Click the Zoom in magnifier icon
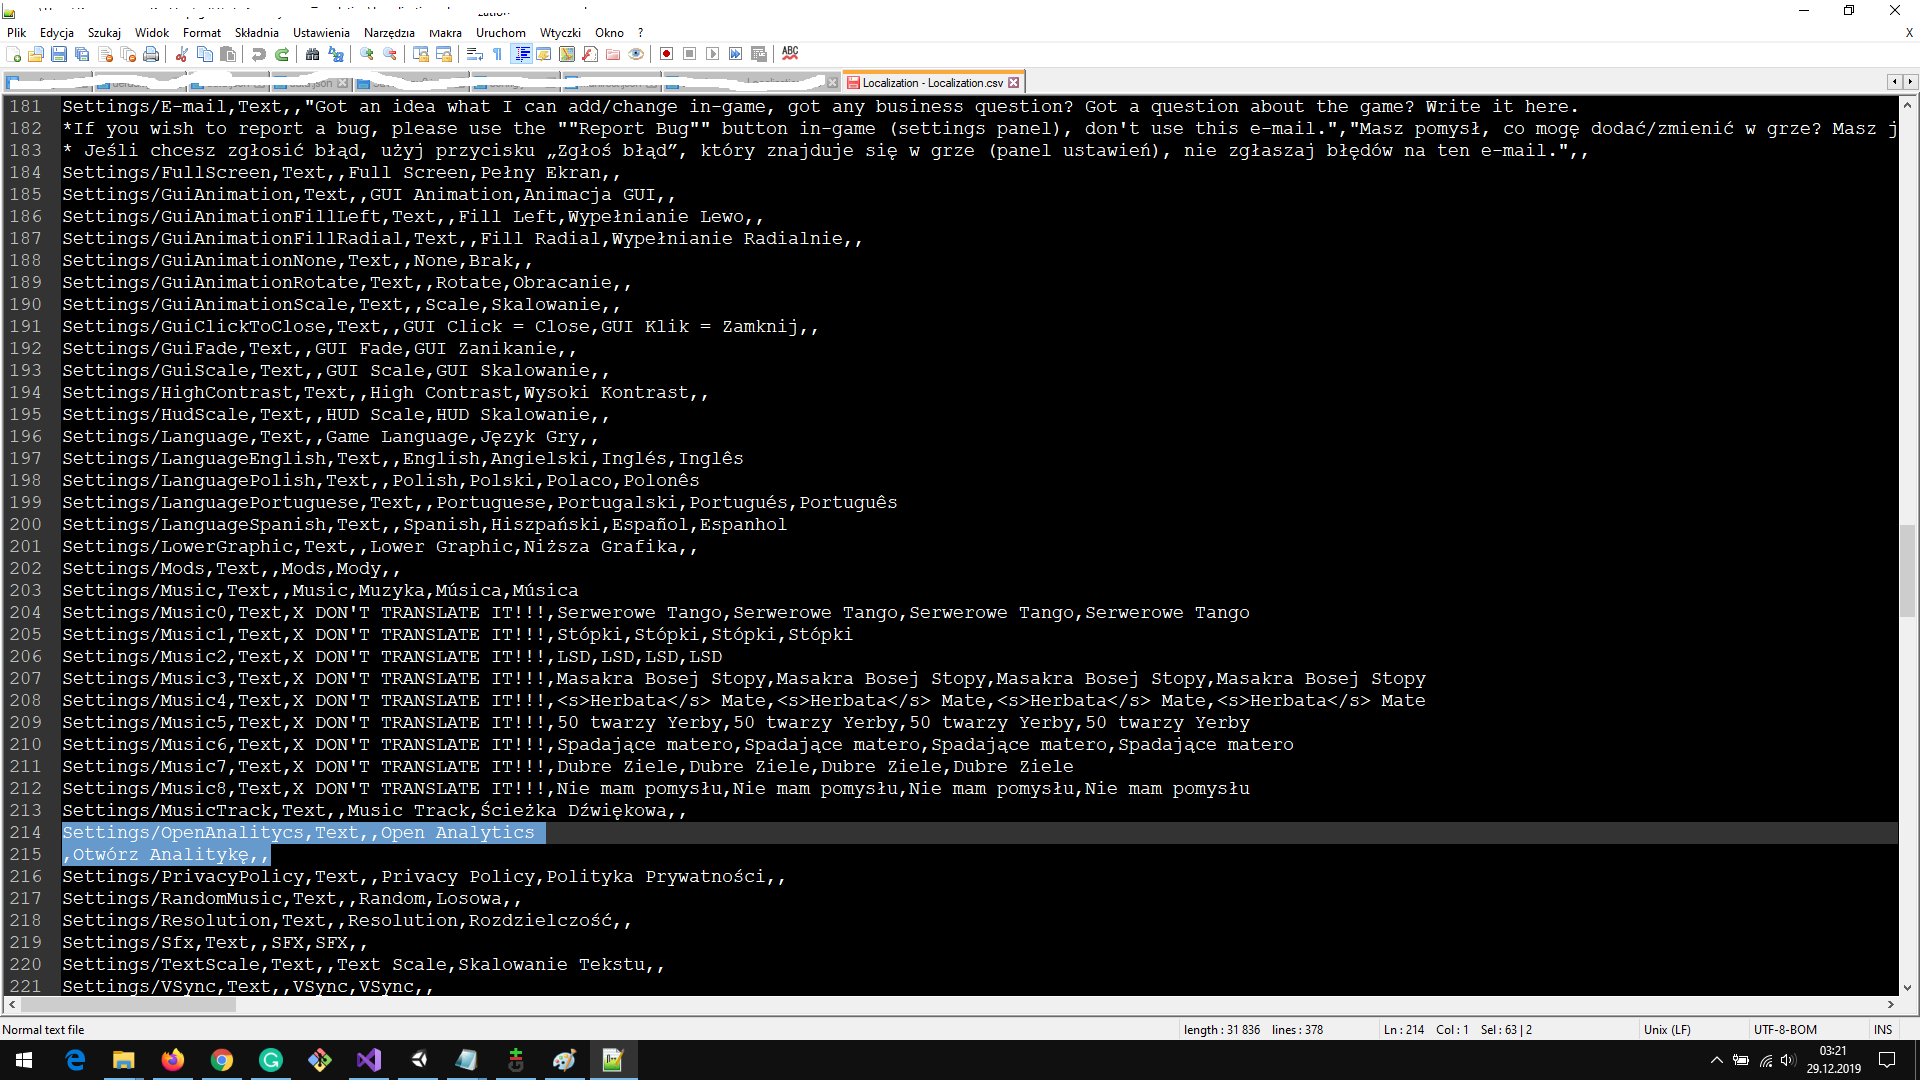The image size is (1920, 1080). tap(367, 54)
